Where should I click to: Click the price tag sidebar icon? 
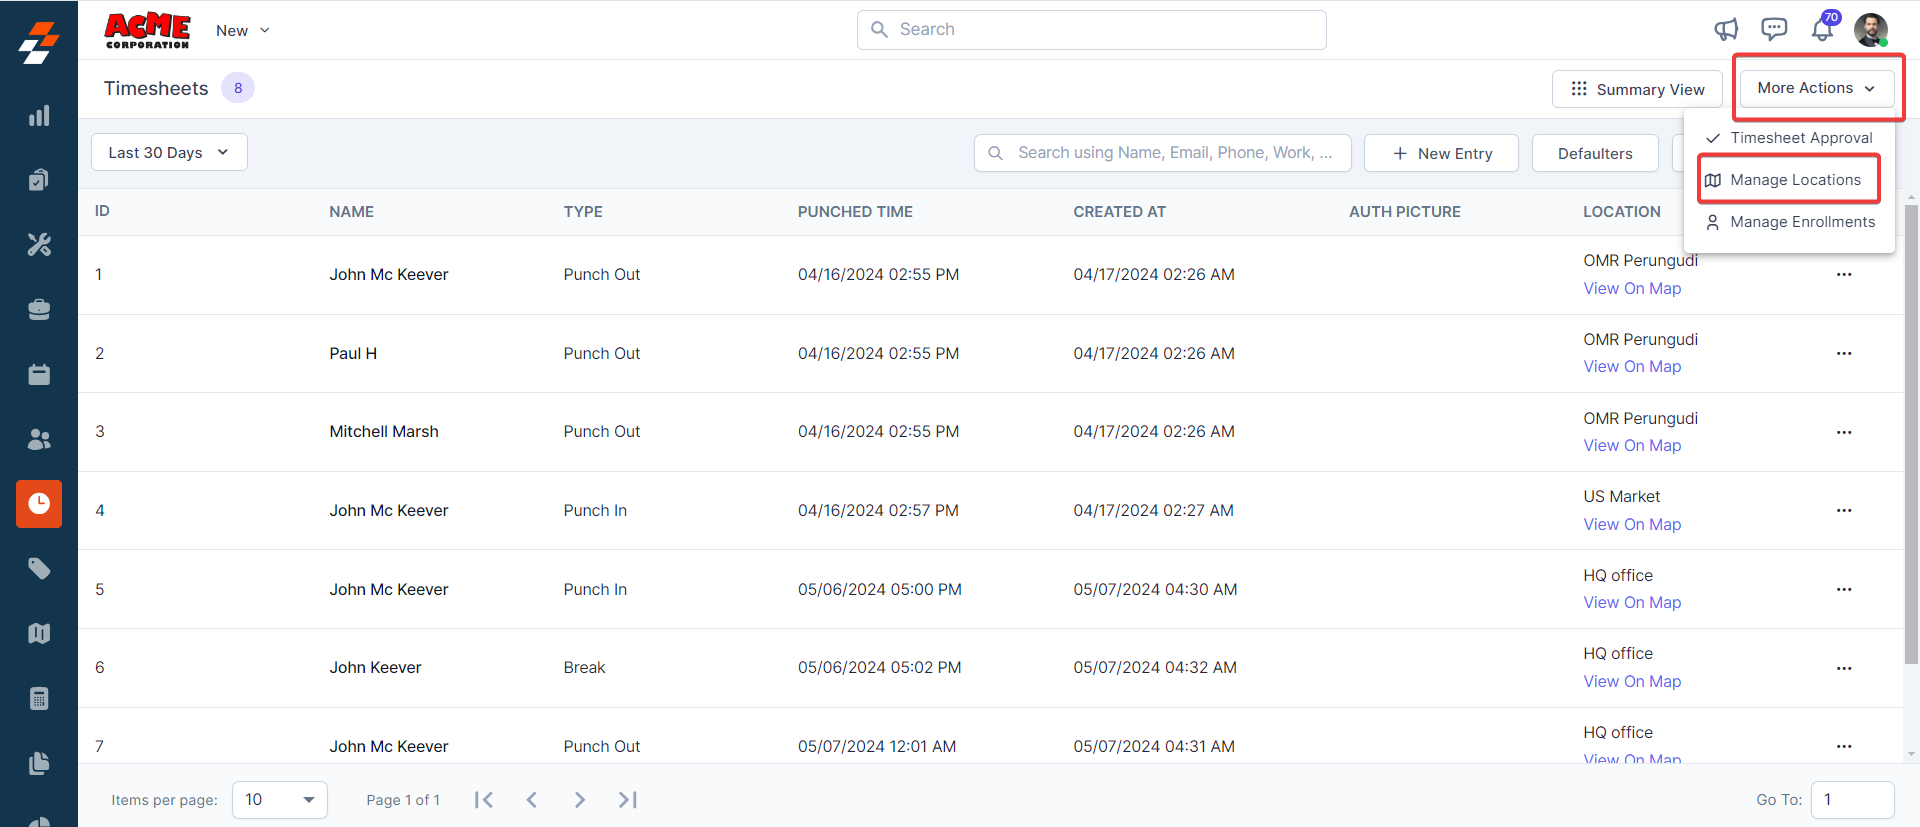pyautogui.click(x=39, y=568)
